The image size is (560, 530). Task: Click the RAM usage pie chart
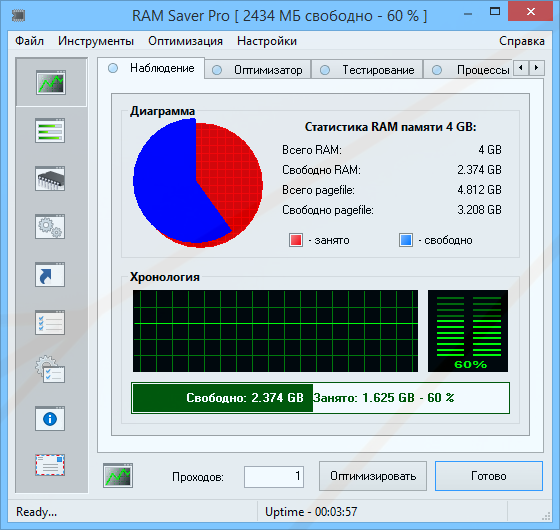click(198, 183)
